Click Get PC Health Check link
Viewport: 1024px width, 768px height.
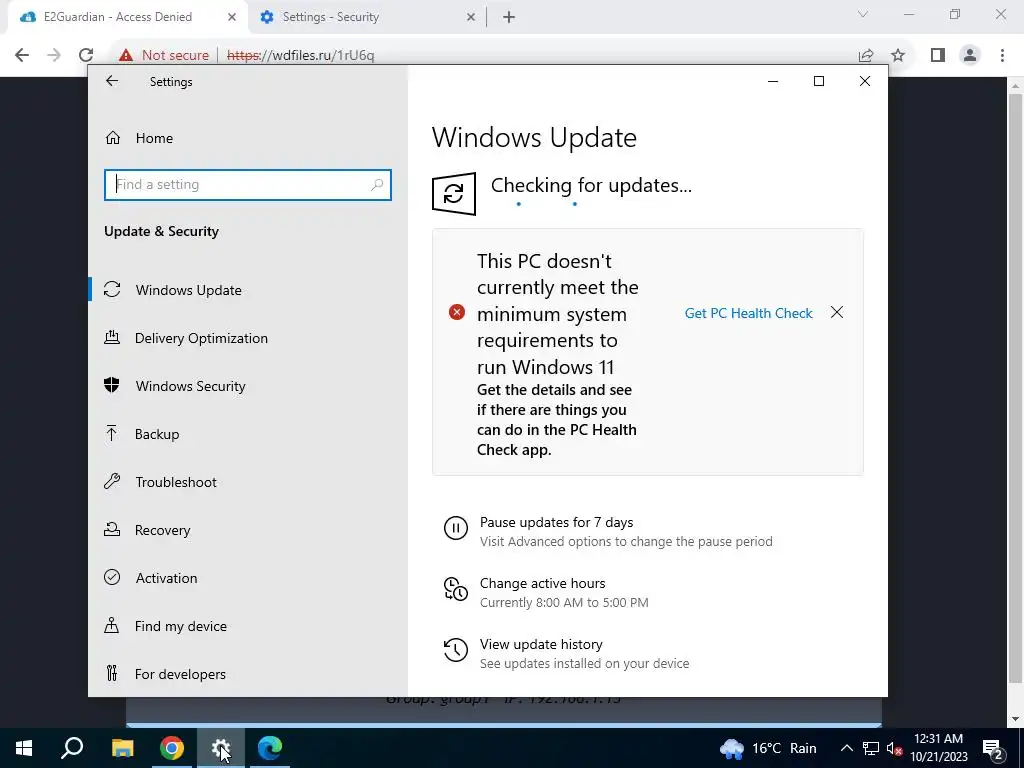coord(748,313)
